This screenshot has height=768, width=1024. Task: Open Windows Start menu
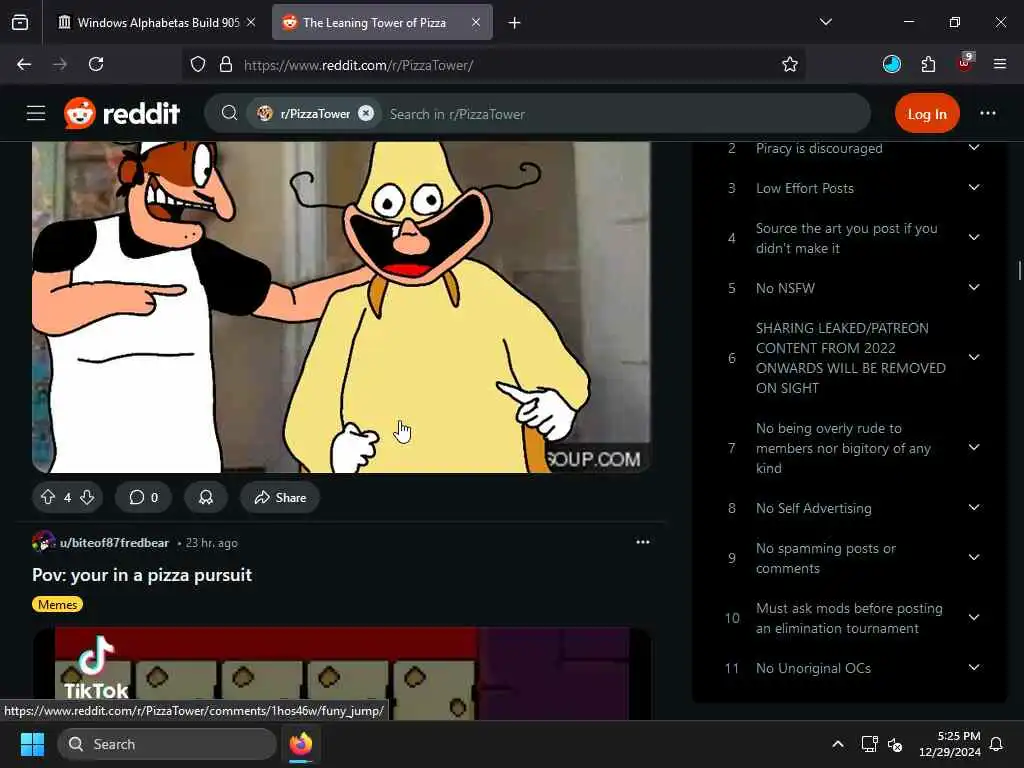tap(32, 744)
